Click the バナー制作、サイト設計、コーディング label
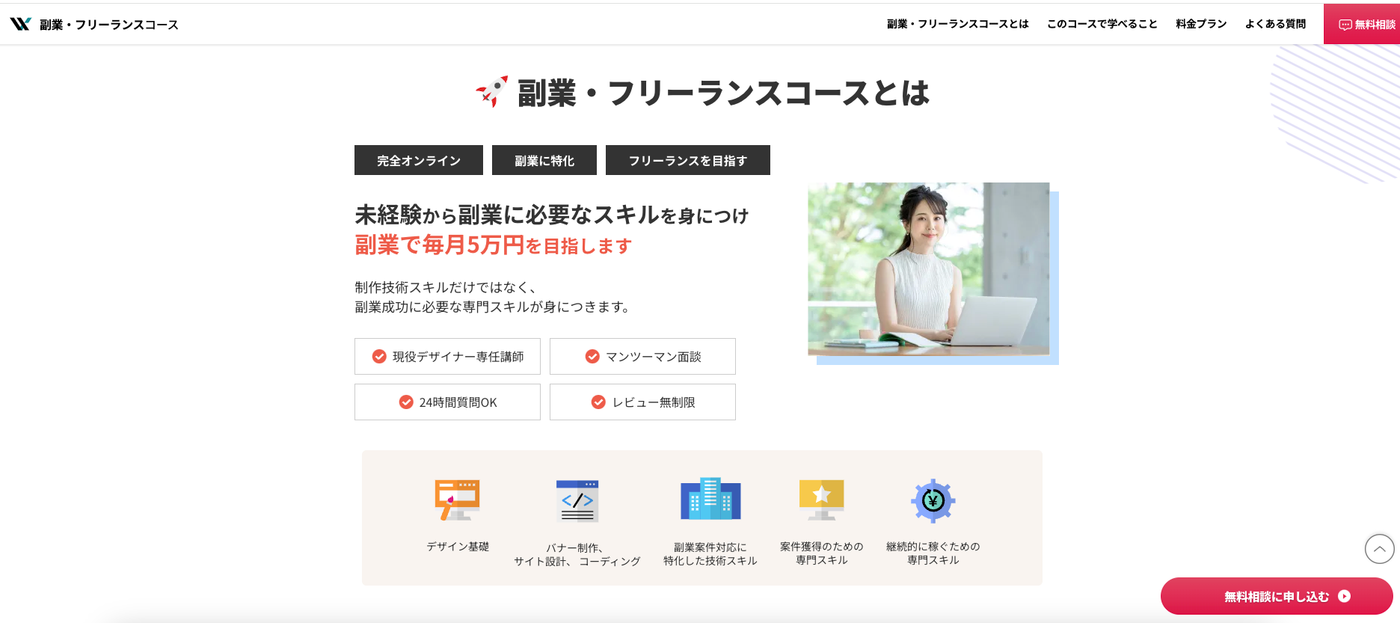Image resolution: width=1400 pixels, height=623 pixels. [577, 554]
